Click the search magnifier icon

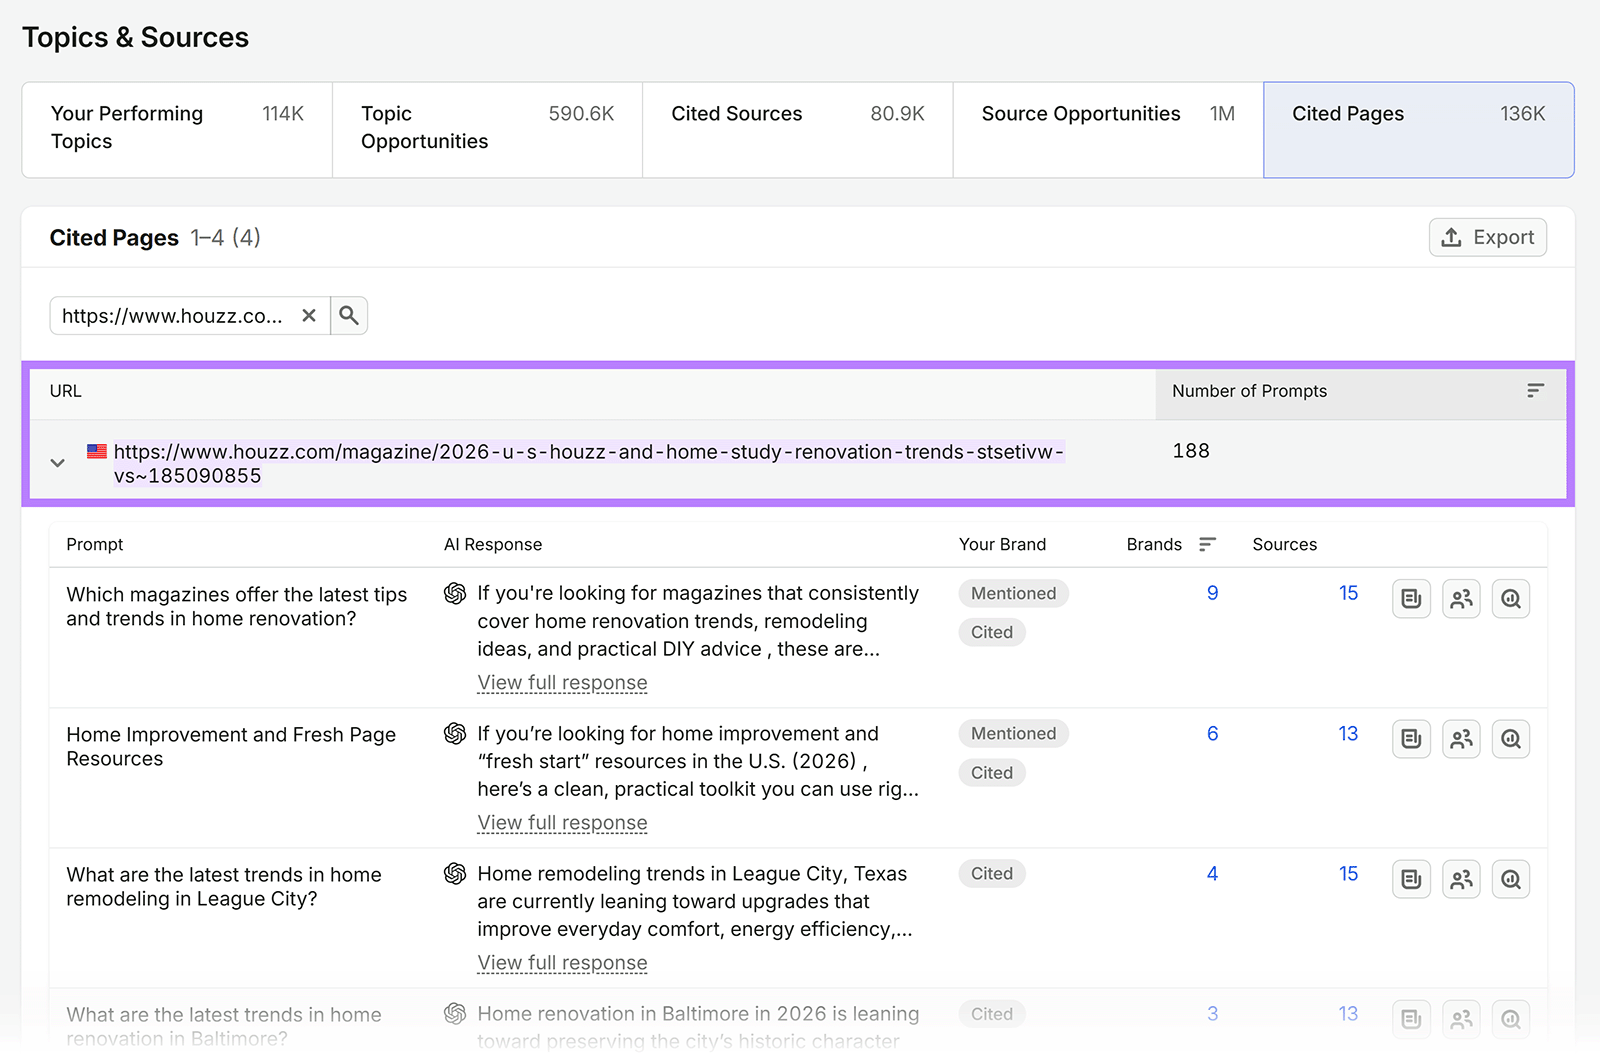(x=349, y=316)
